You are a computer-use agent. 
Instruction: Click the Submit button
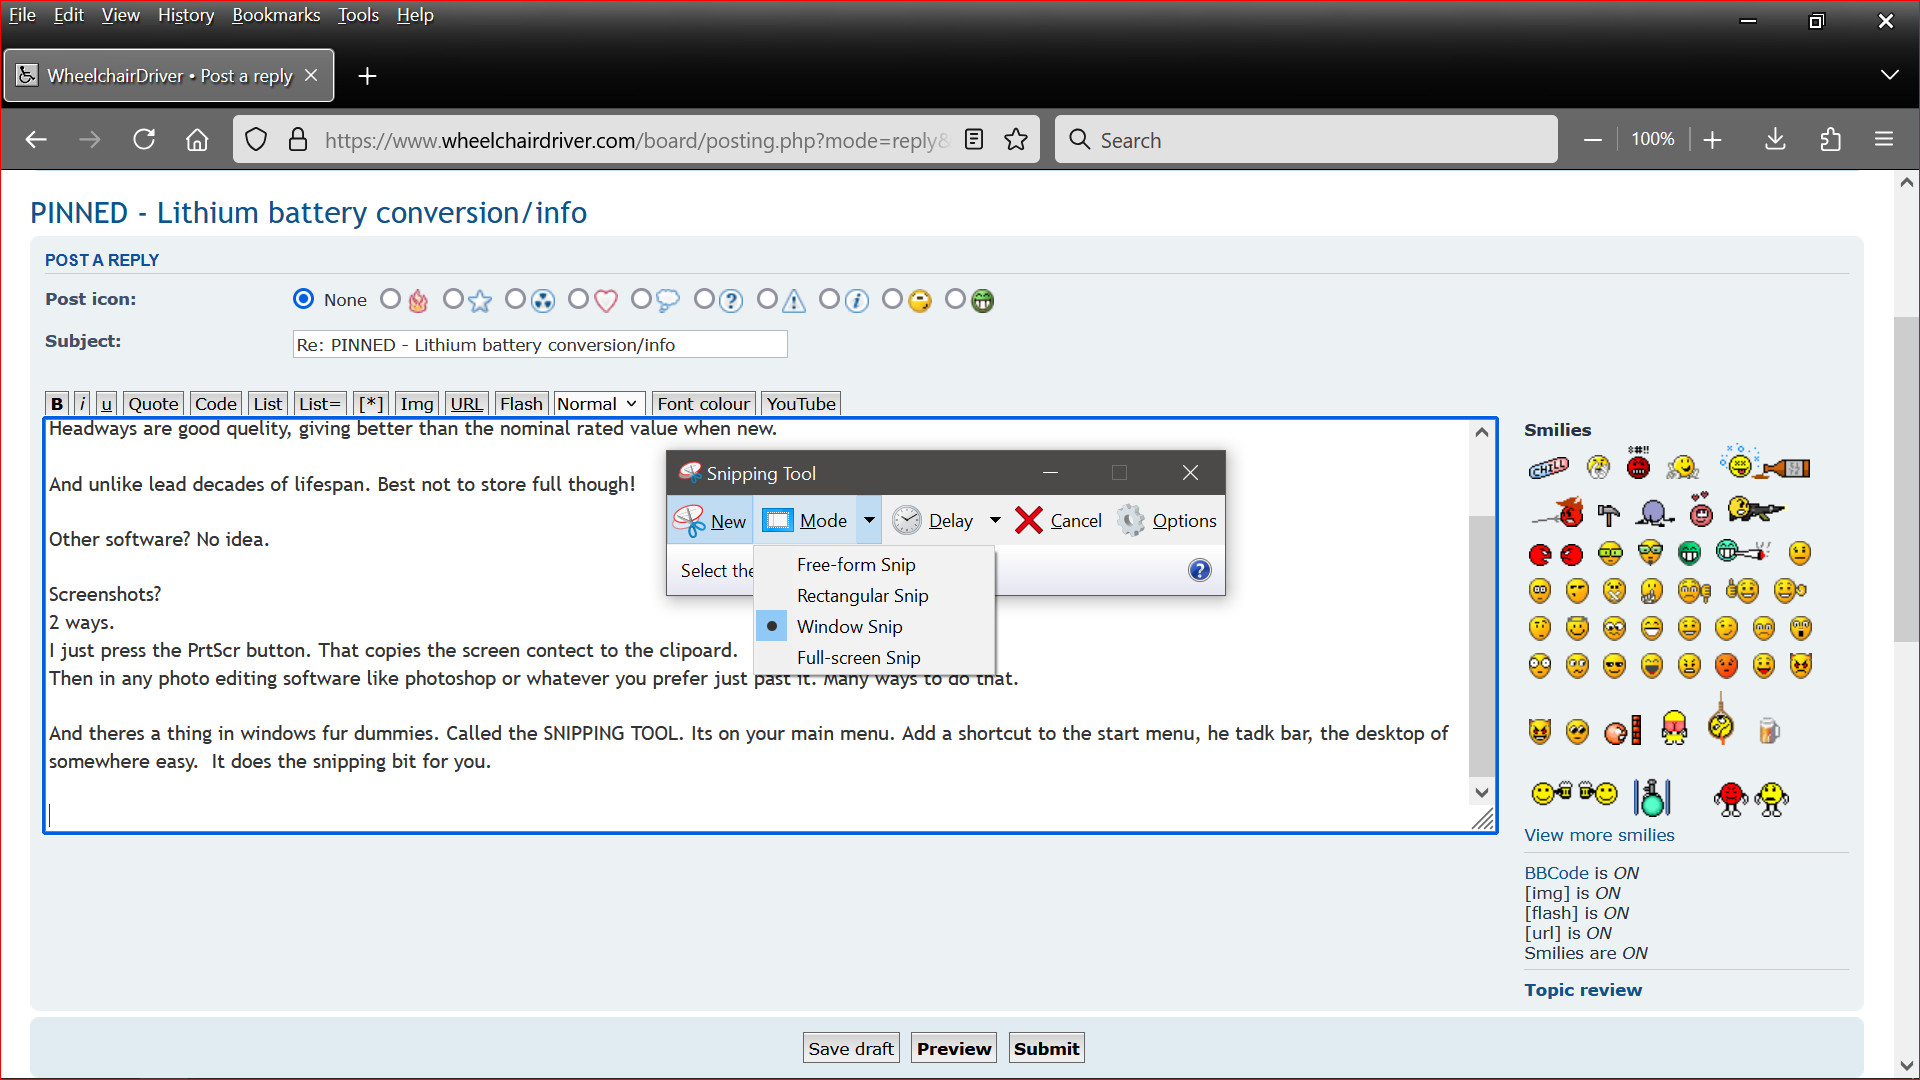pyautogui.click(x=1046, y=1048)
